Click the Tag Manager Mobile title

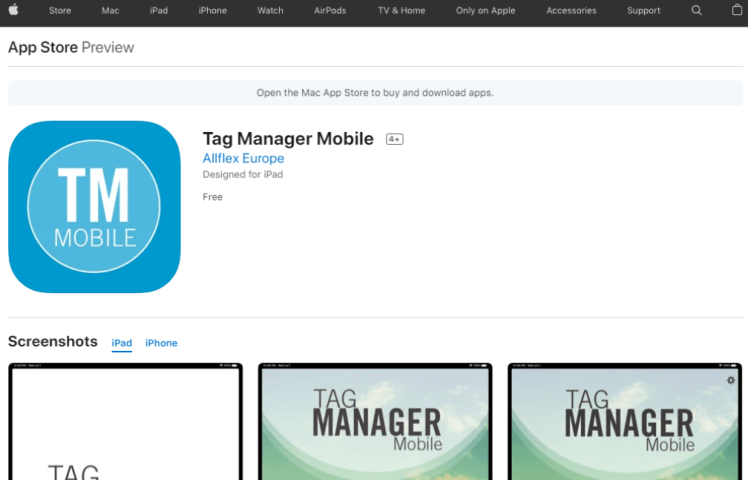click(288, 139)
